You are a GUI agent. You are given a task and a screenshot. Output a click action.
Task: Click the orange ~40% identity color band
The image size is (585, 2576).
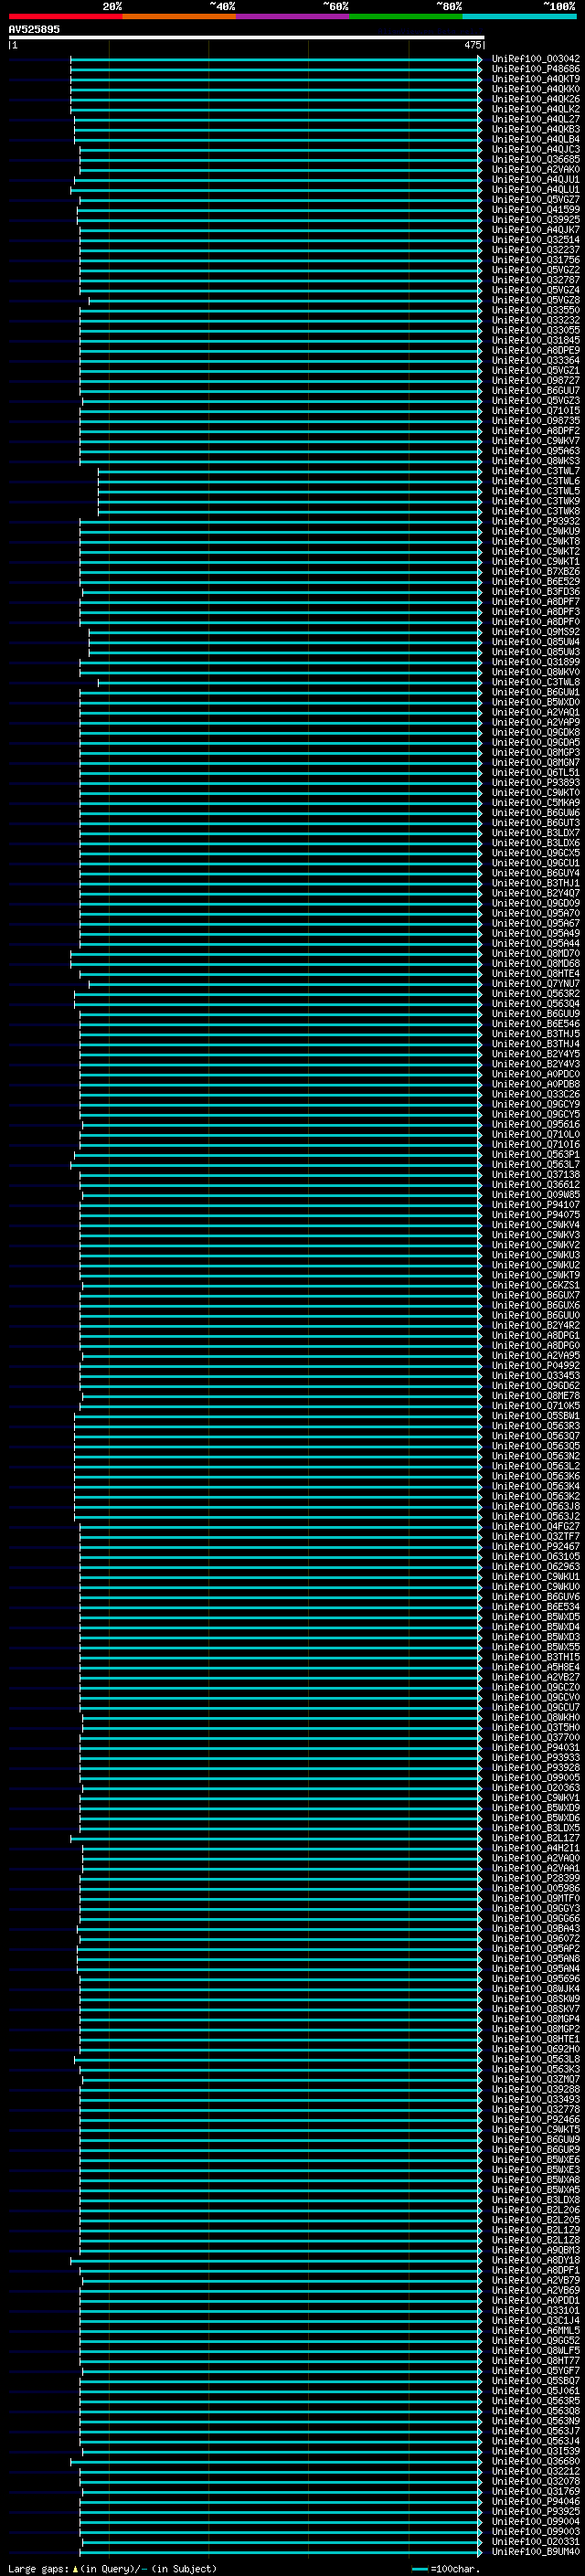(179, 16)
